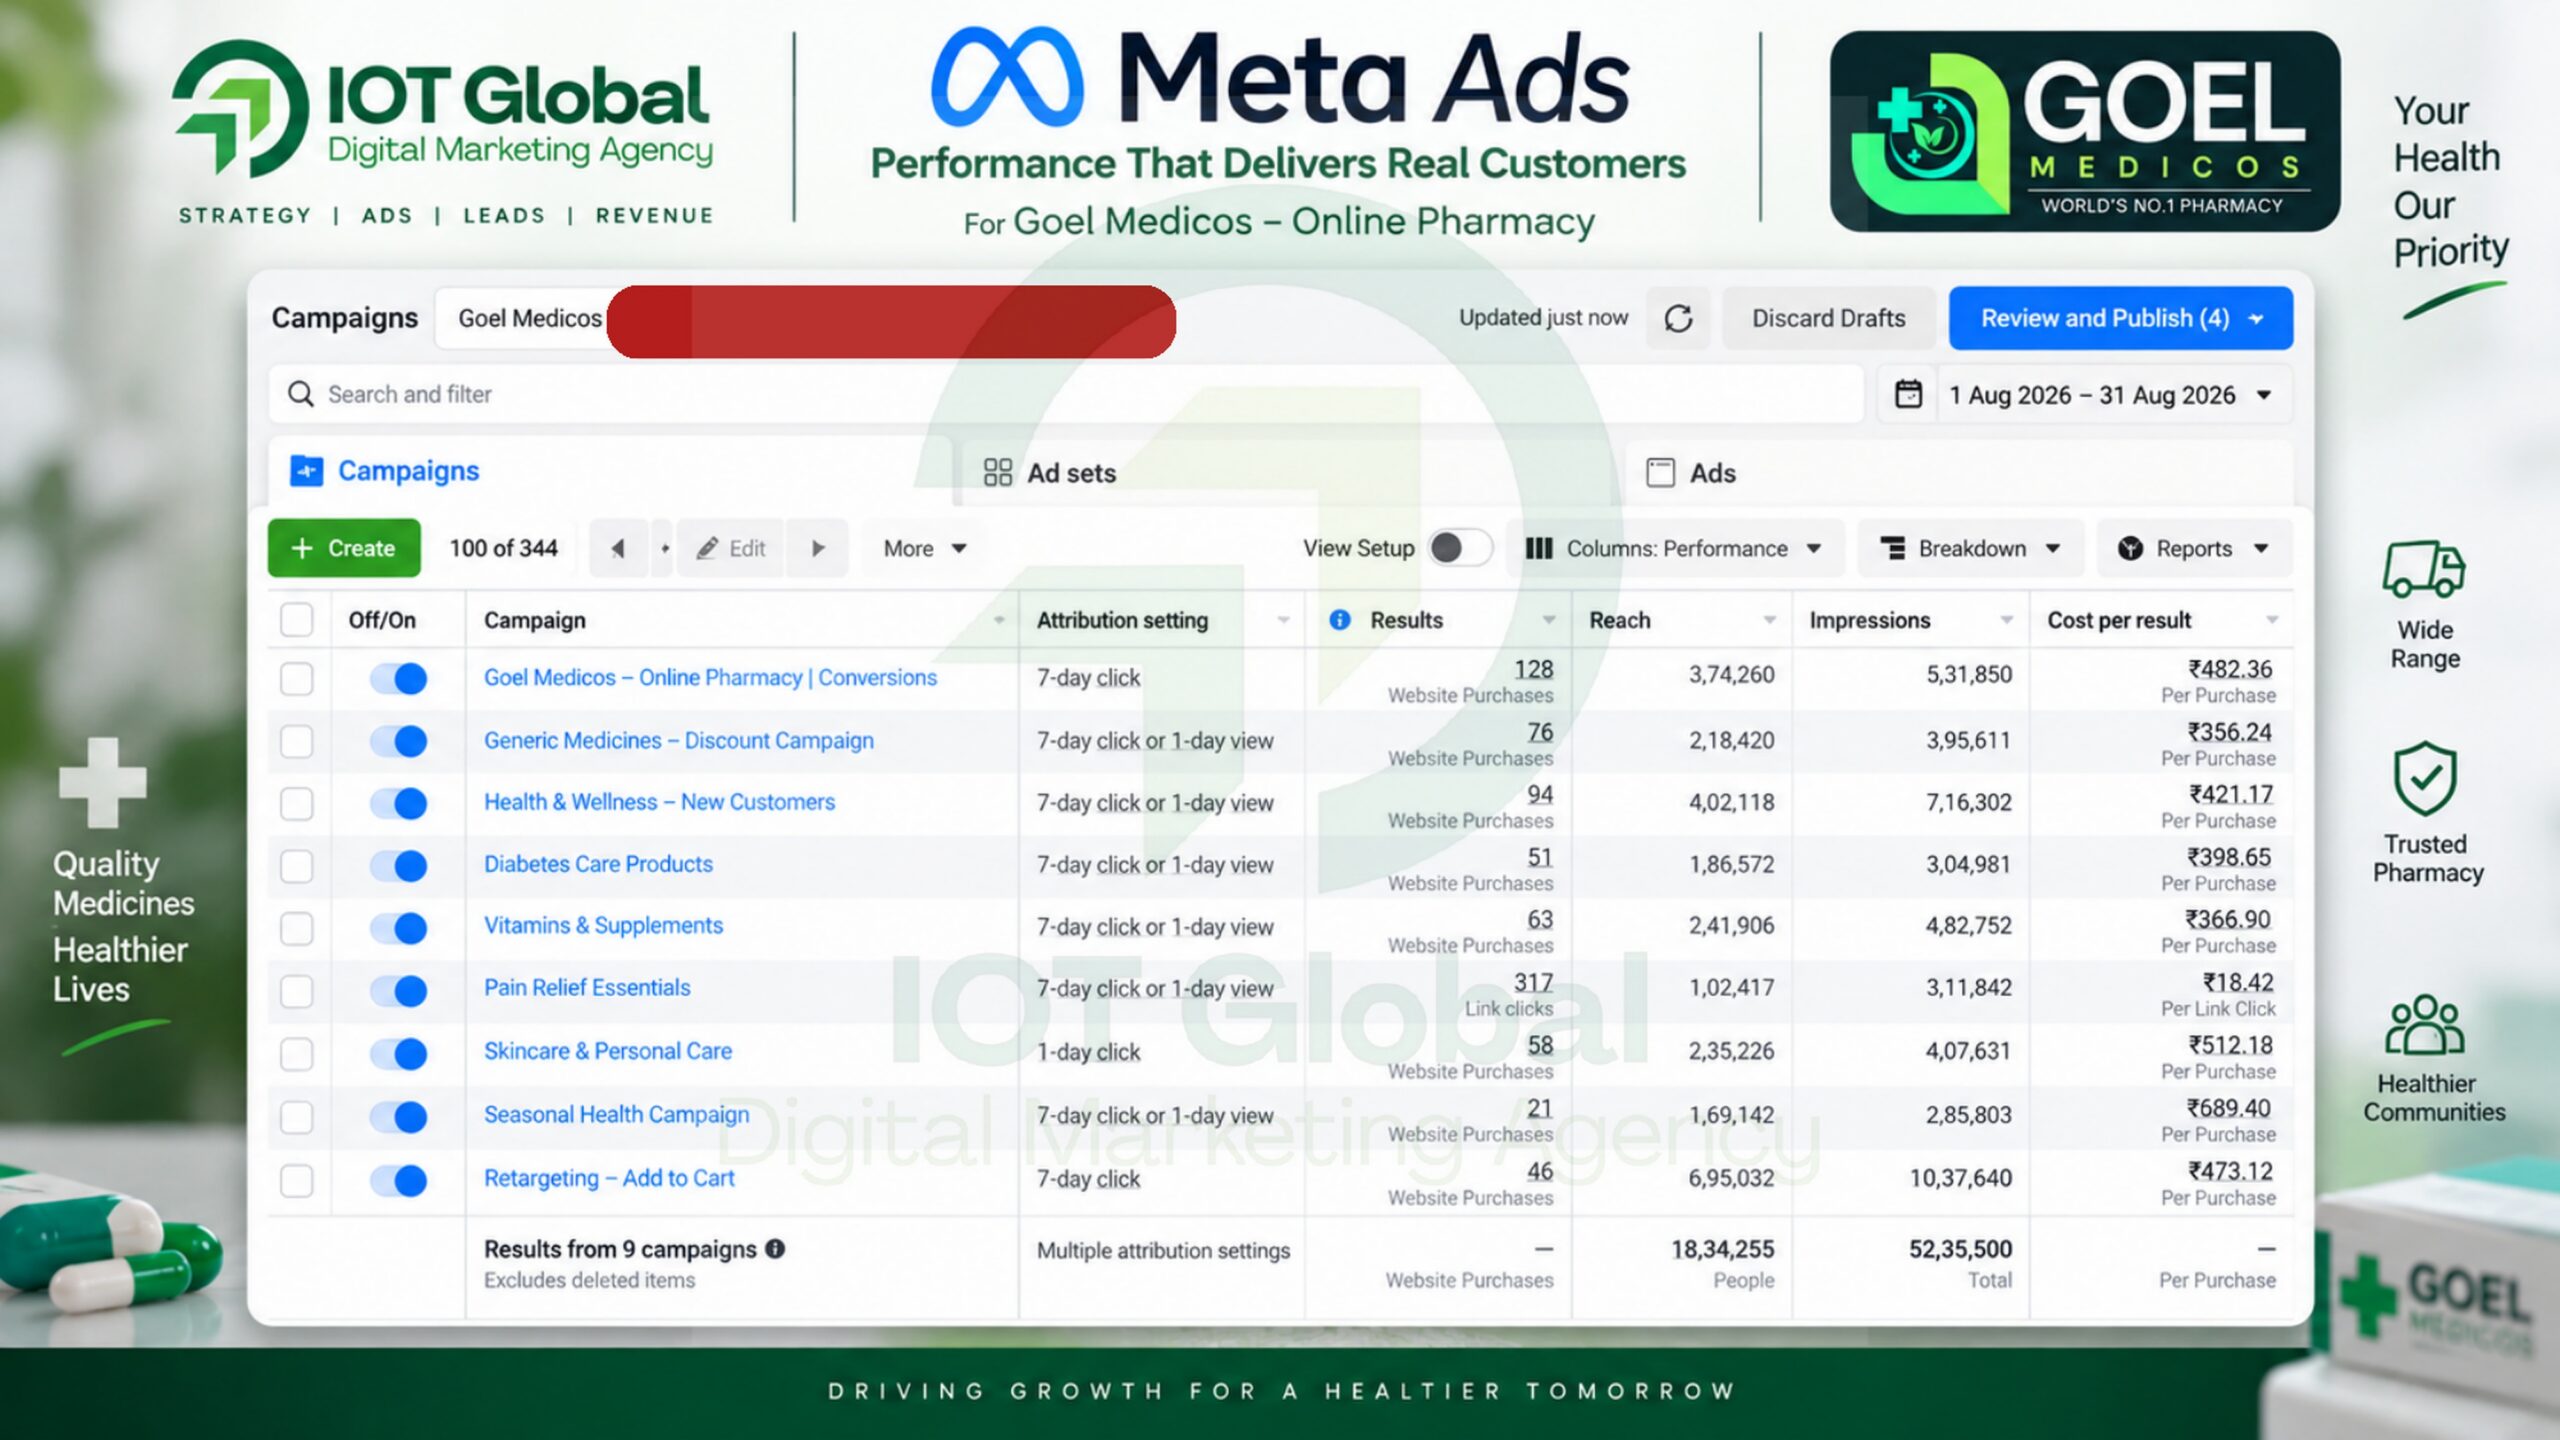Click the previous arrow beside Edit
Viewport: 2560px width, 1440px height.
click(618, 548)
